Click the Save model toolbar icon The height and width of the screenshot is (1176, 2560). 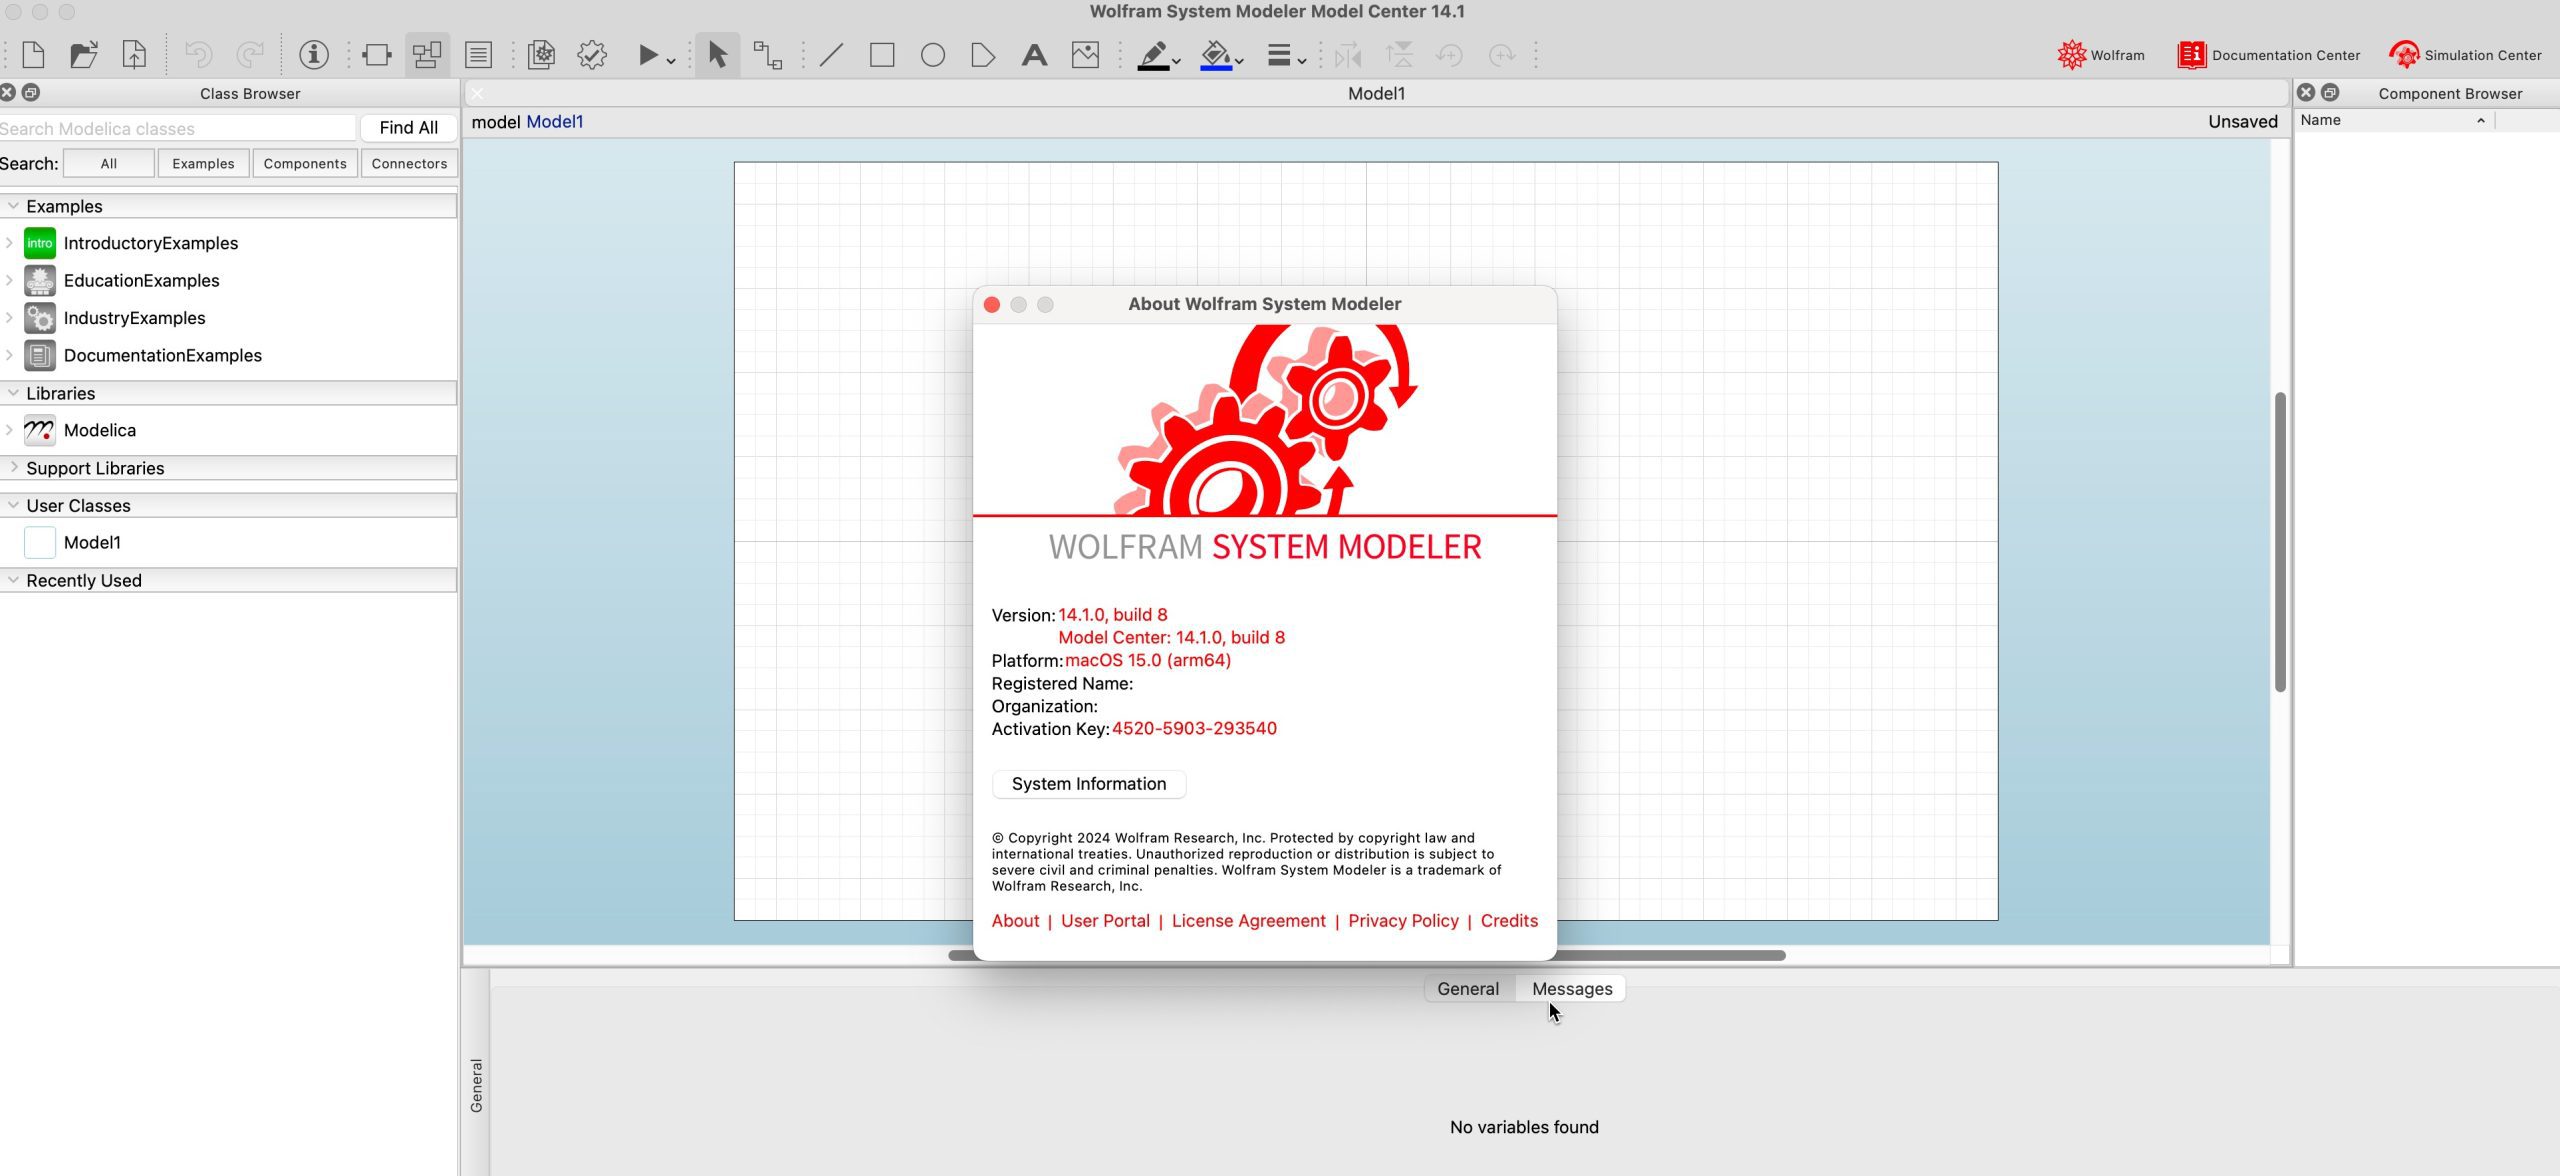pyautogui.click(x=134, y=55)
